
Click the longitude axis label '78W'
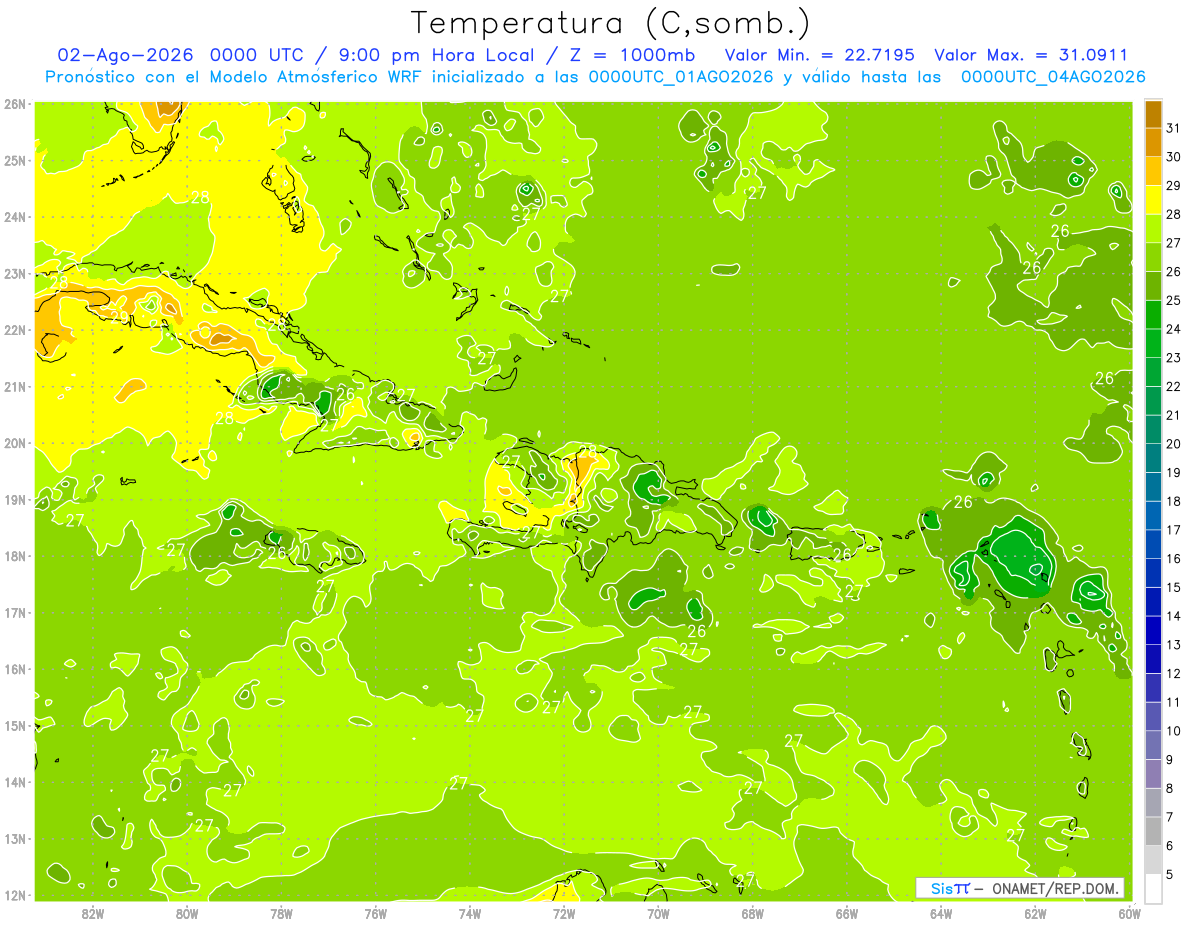(x=281, y=913)
